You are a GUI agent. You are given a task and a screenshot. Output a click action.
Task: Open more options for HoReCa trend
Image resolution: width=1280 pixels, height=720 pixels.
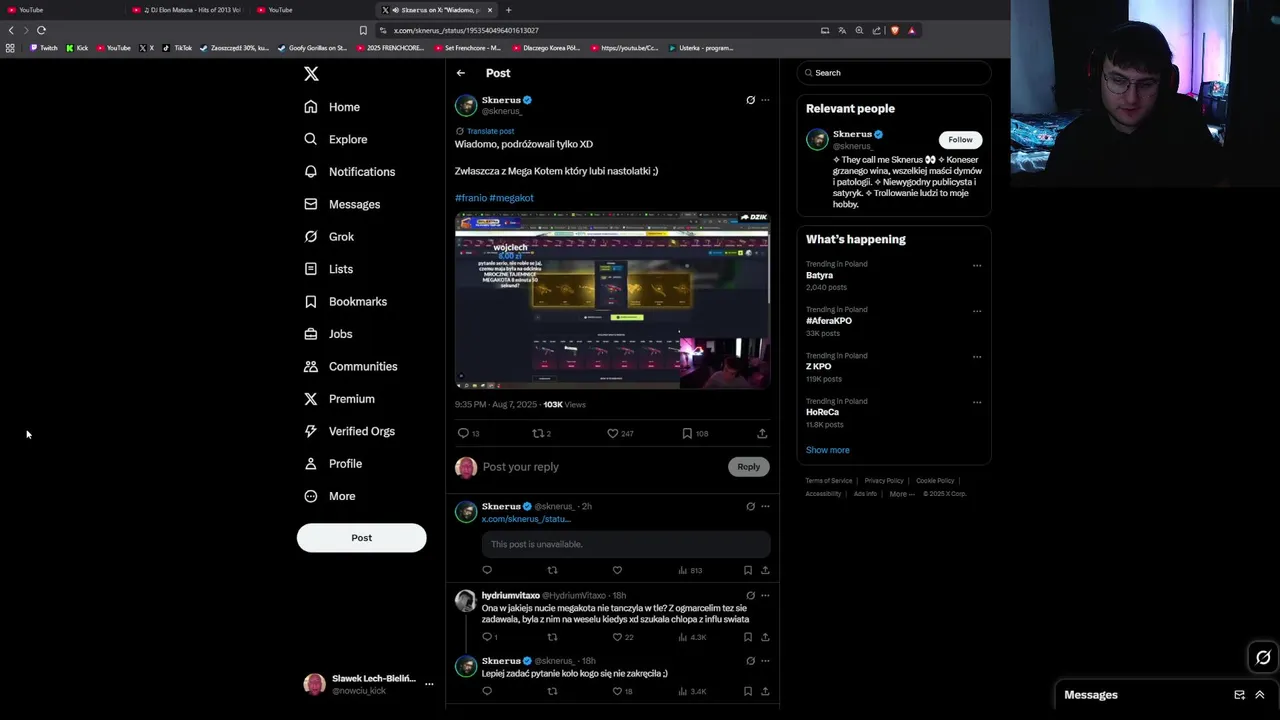977,402
